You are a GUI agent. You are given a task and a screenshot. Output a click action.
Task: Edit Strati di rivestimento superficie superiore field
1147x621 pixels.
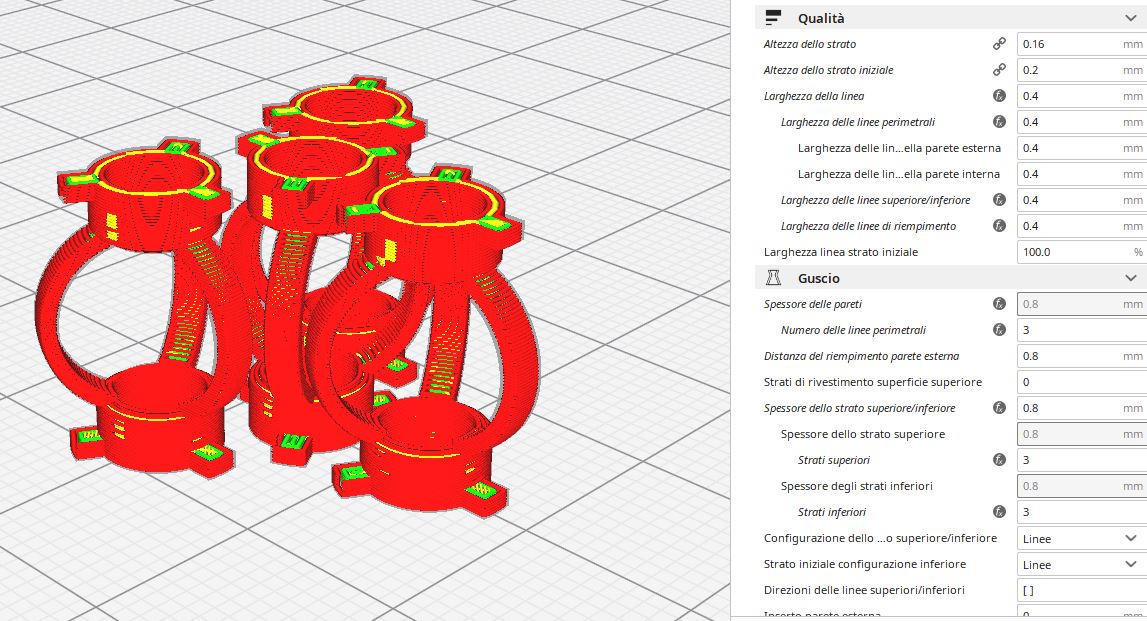coord(1082,382)
